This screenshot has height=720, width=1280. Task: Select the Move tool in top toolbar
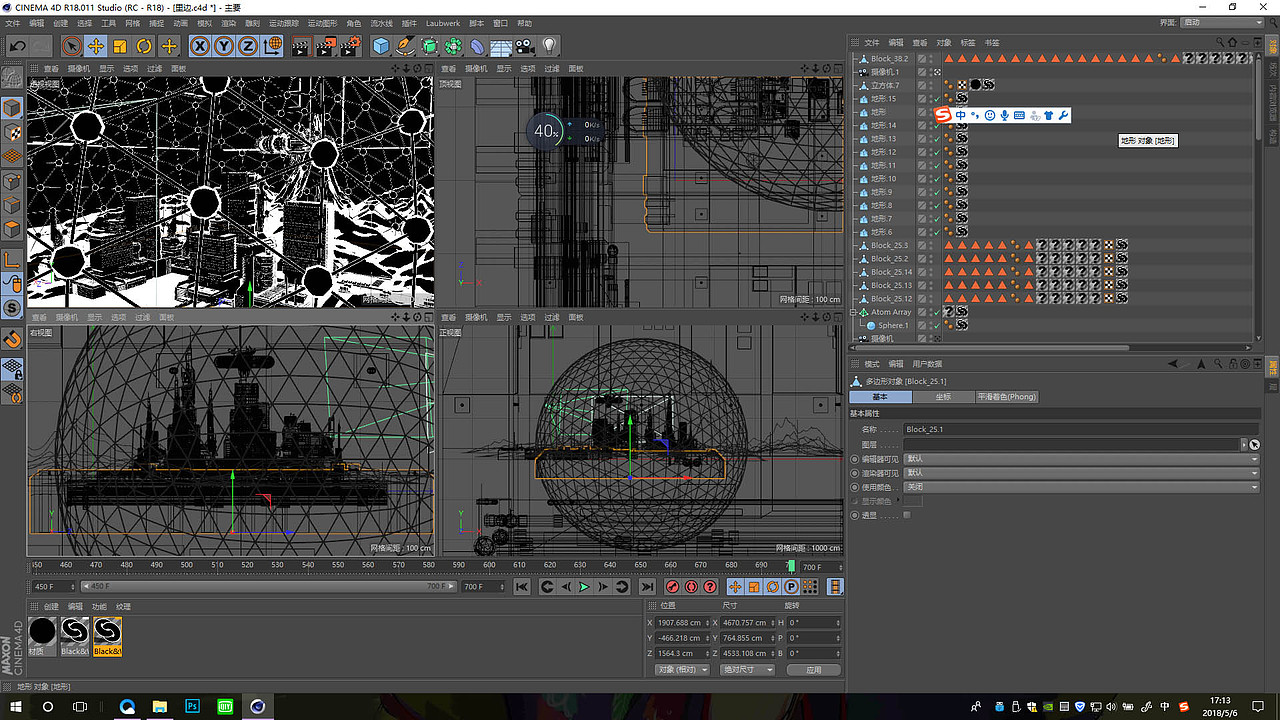point(95,46)
